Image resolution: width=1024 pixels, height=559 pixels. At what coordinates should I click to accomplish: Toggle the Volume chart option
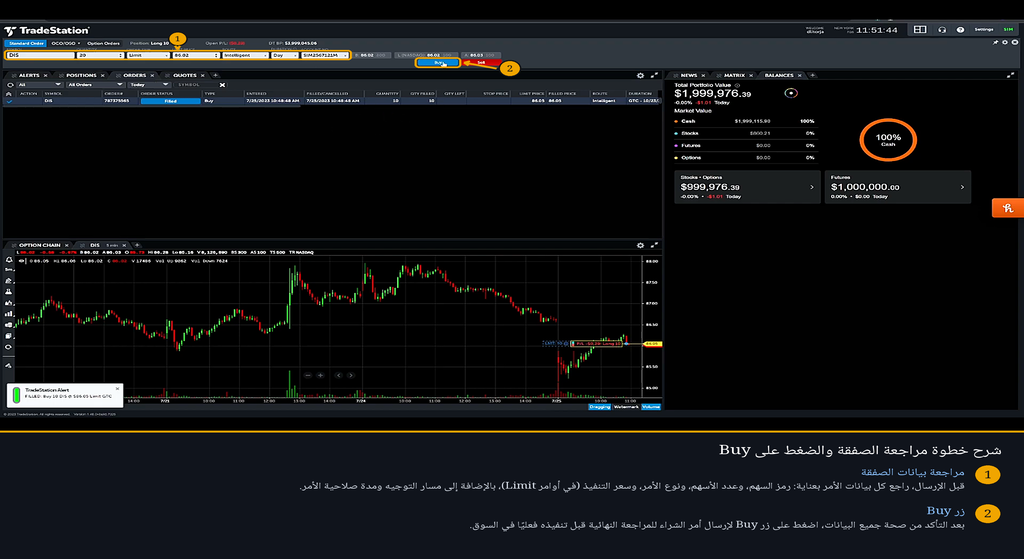(650, 407)
